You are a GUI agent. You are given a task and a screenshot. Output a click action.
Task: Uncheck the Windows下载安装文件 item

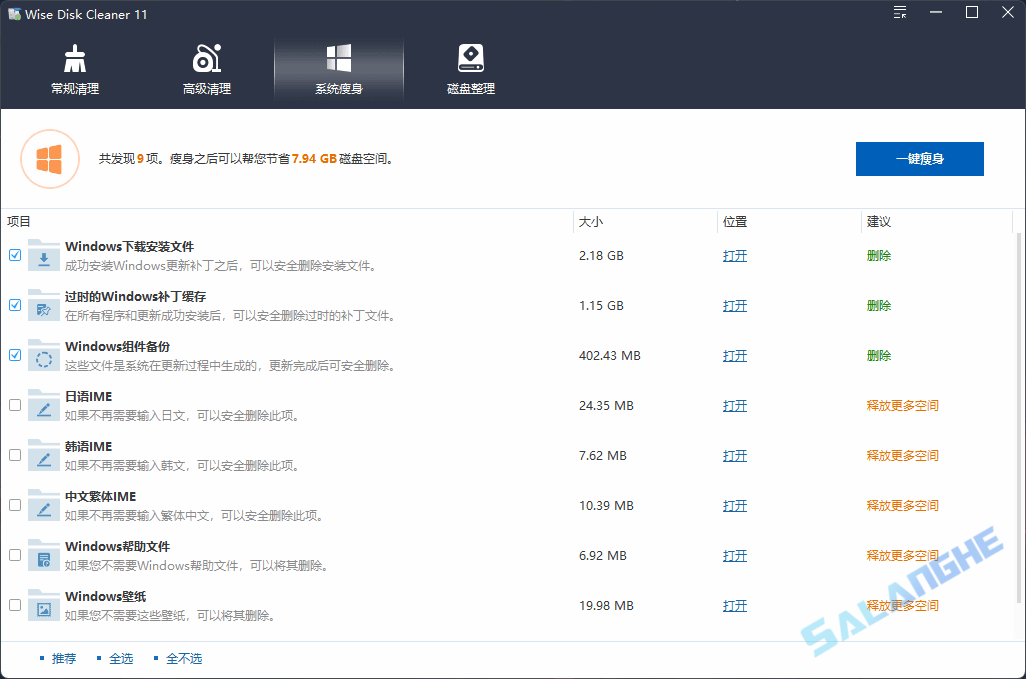pos(15,255)
